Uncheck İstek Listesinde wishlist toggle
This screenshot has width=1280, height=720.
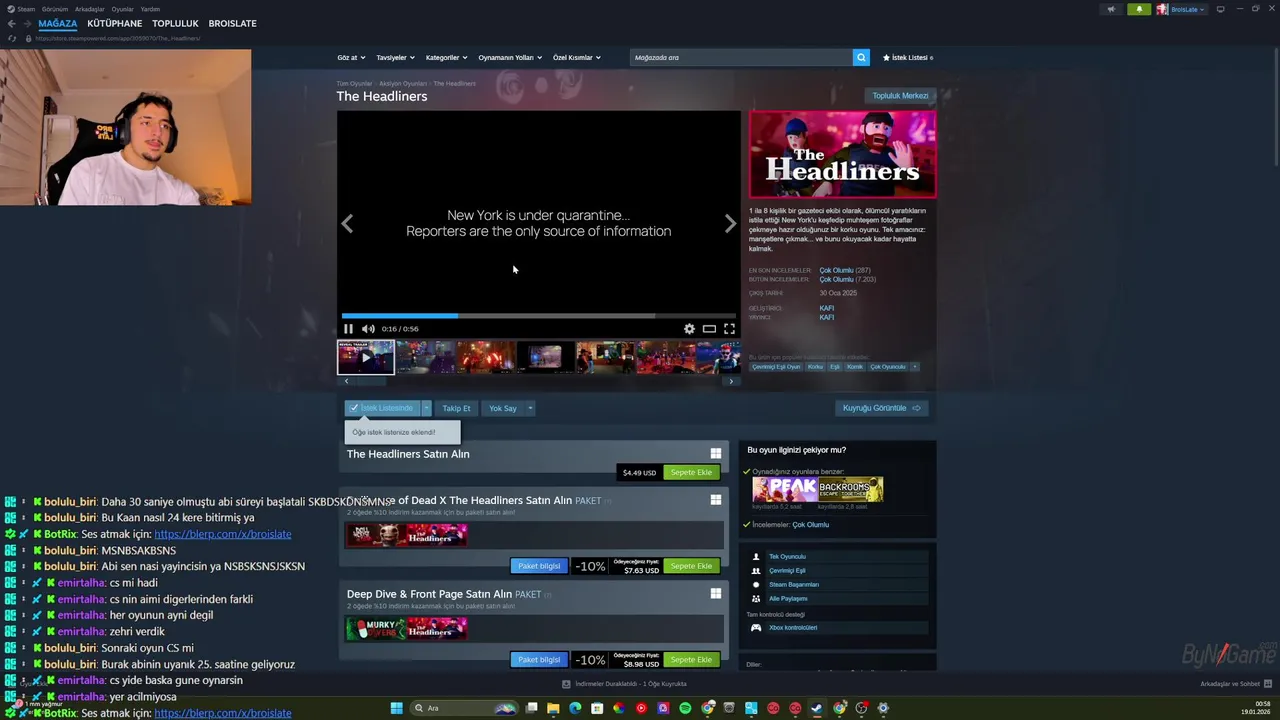point(382,408)
